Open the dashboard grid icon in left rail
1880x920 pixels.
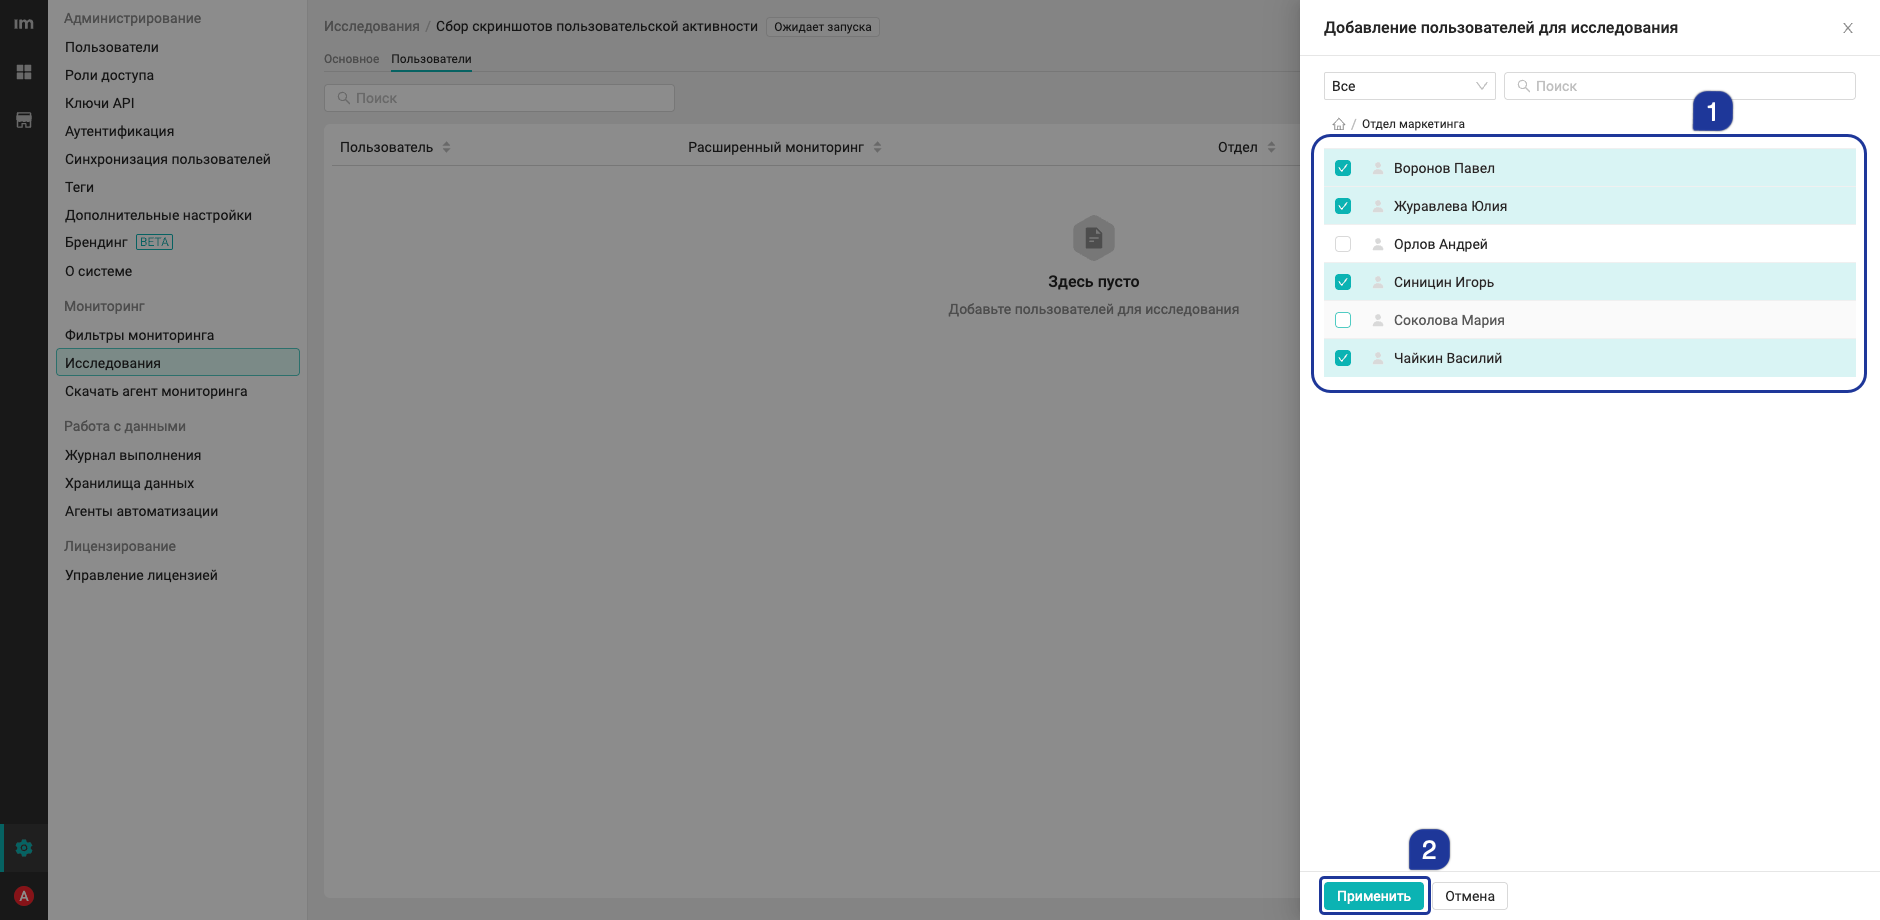pos(24,72)
